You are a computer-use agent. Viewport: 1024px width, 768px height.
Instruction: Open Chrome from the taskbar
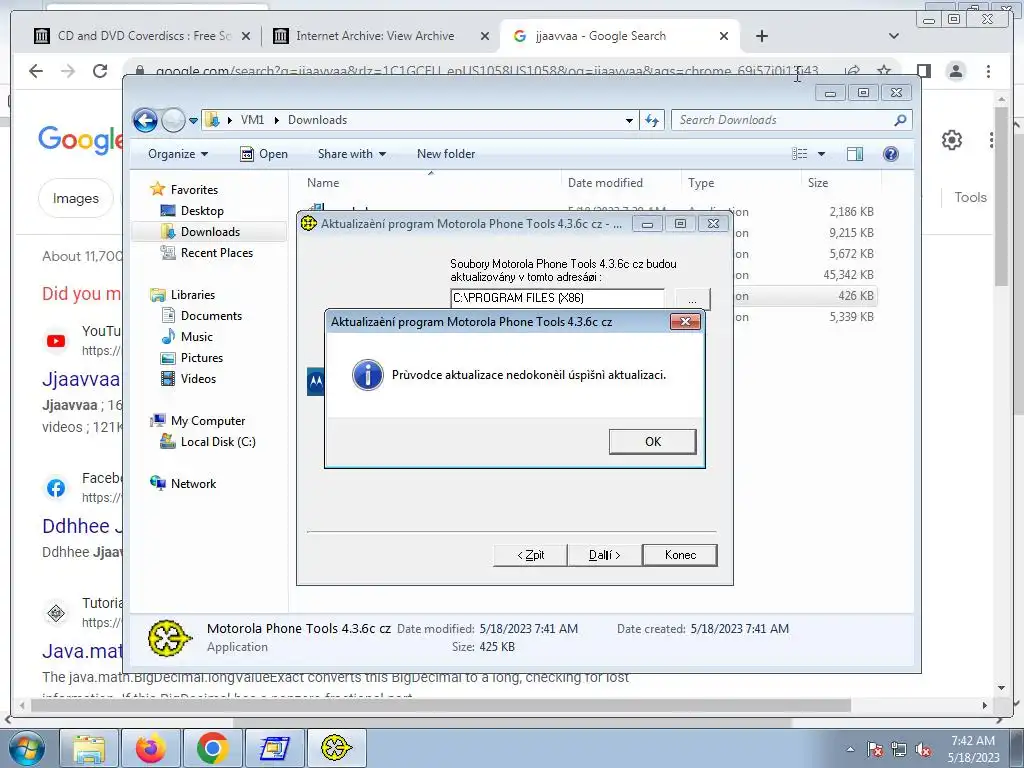(212, 748)
